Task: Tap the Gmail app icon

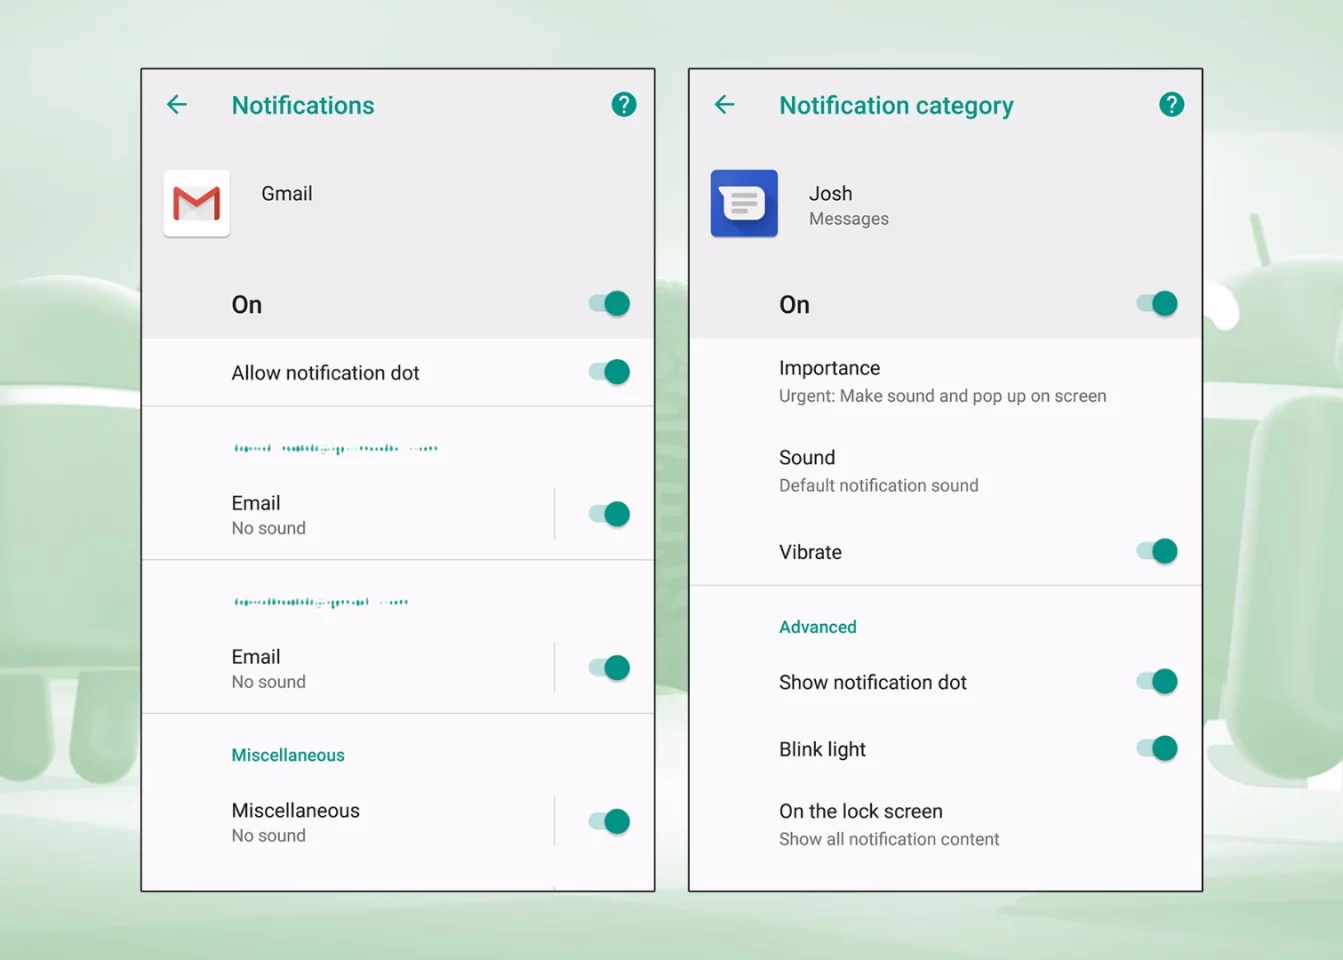Action: point(196,203)
